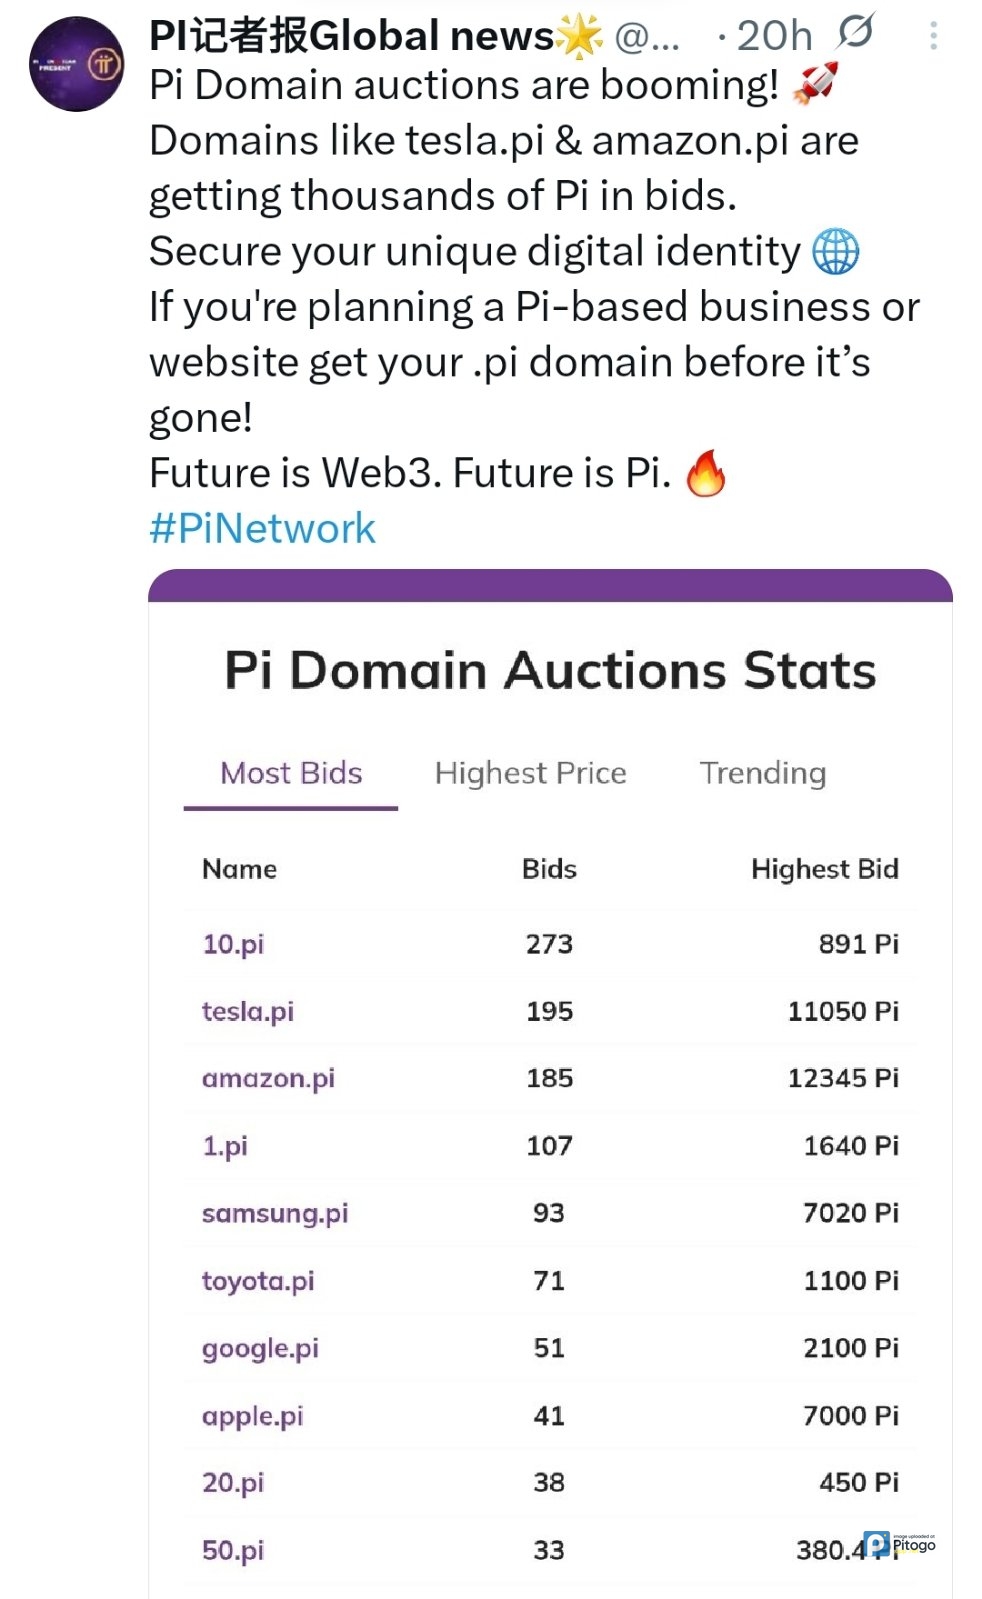
Task: Click the 20h tweet timestamp
Action: 774,36
